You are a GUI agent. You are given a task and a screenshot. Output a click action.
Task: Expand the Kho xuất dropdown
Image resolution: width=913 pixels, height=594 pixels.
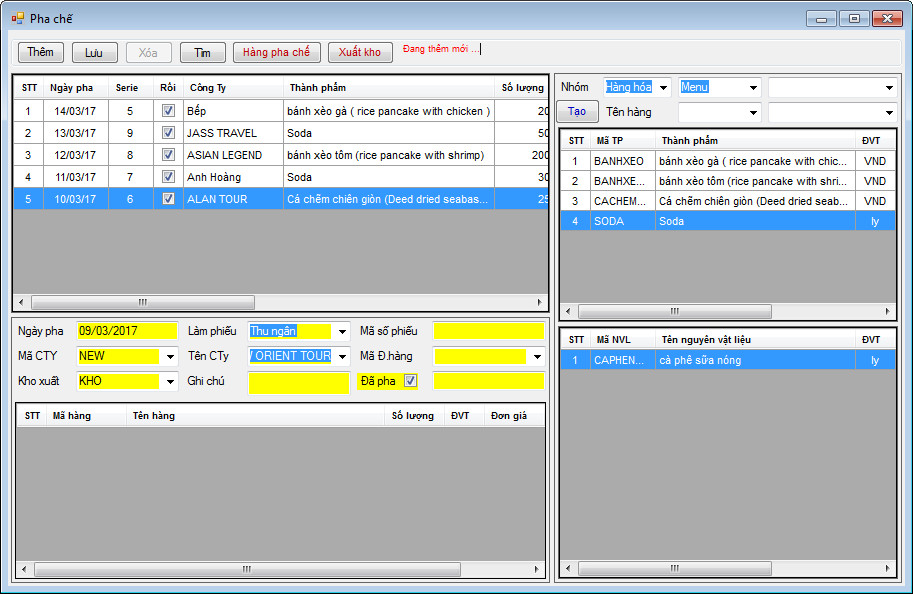point(170,381)
